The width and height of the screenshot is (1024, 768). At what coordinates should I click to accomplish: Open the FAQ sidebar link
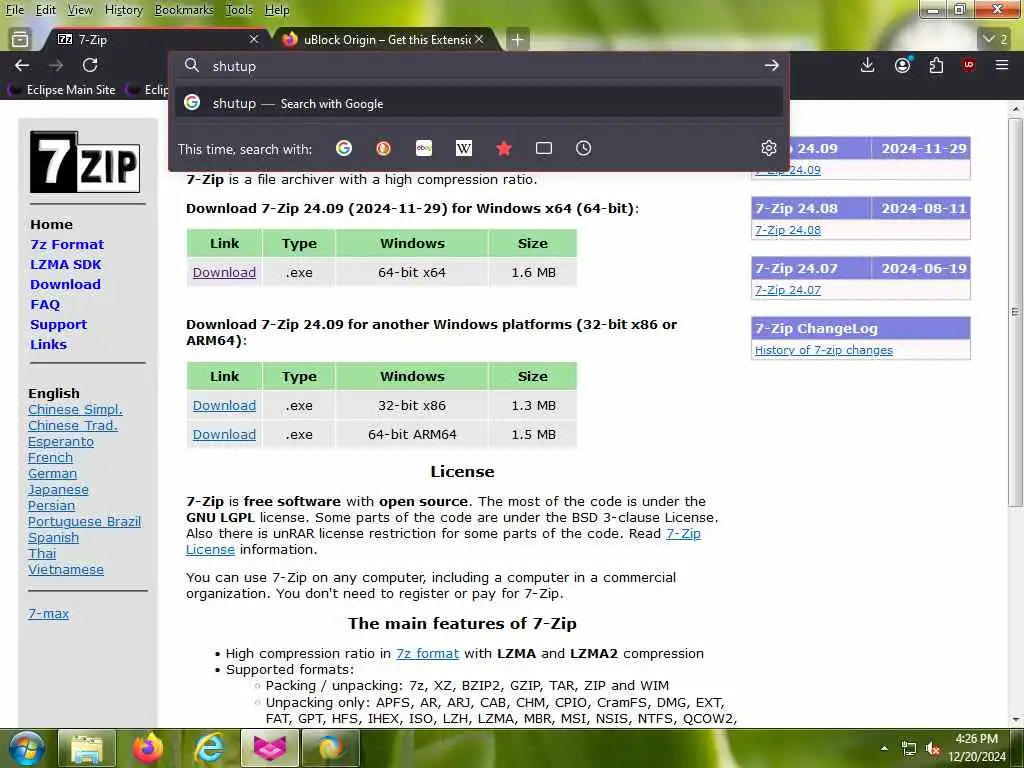(x=44, y=304)
